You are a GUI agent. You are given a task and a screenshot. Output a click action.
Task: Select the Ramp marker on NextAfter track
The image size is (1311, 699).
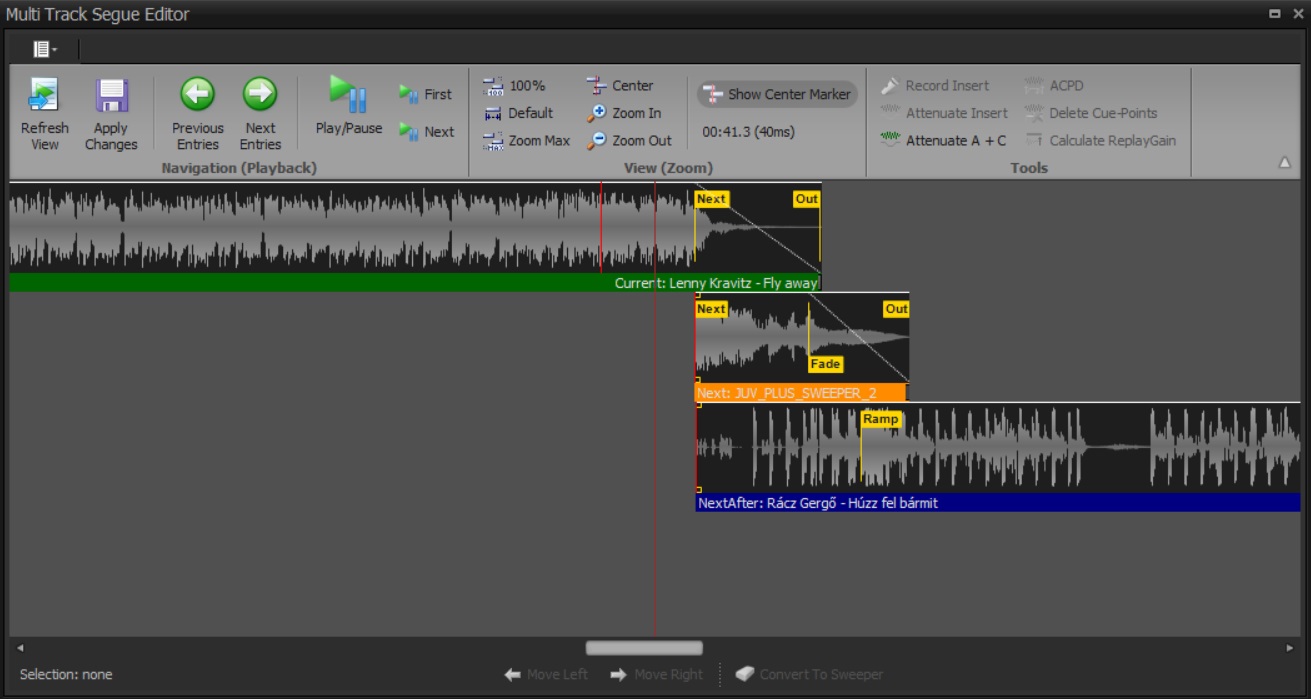tap(881, 419)
